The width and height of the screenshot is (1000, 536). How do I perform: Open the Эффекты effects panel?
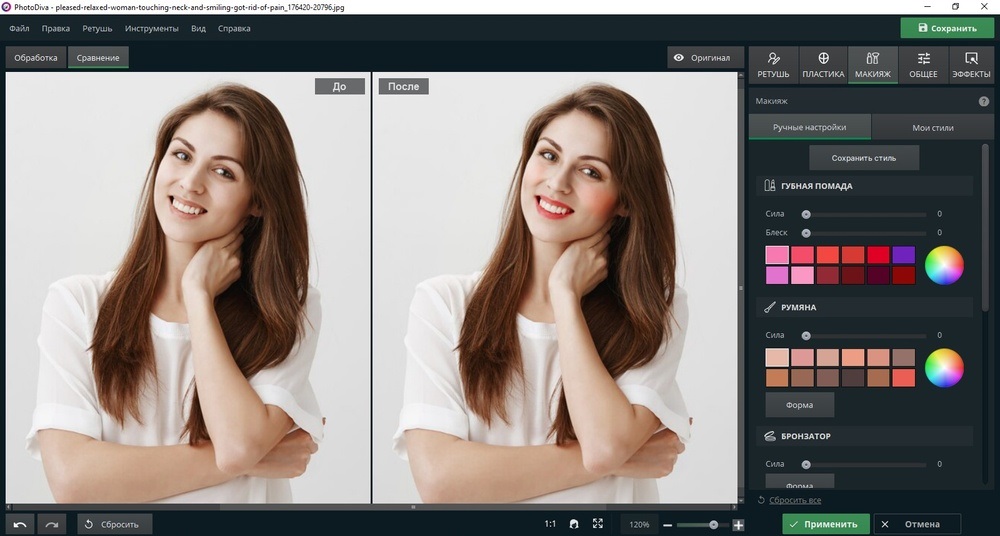tap(971, 65)
